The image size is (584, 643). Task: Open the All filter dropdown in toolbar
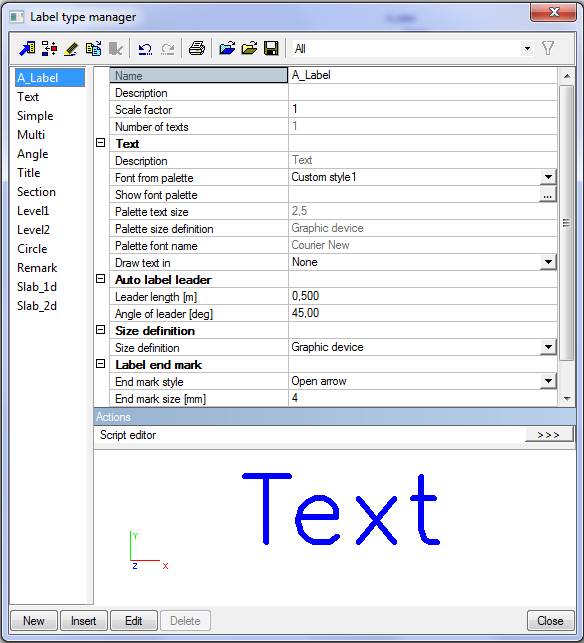[x=527, y=49]
